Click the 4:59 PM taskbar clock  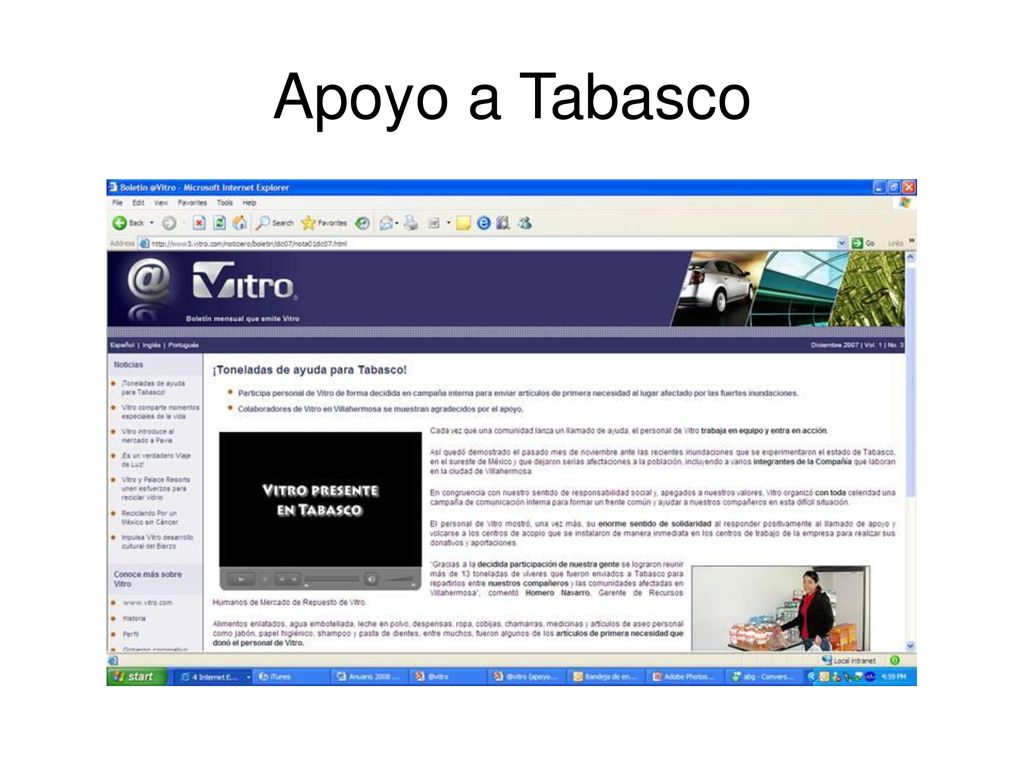click(893, 677)
